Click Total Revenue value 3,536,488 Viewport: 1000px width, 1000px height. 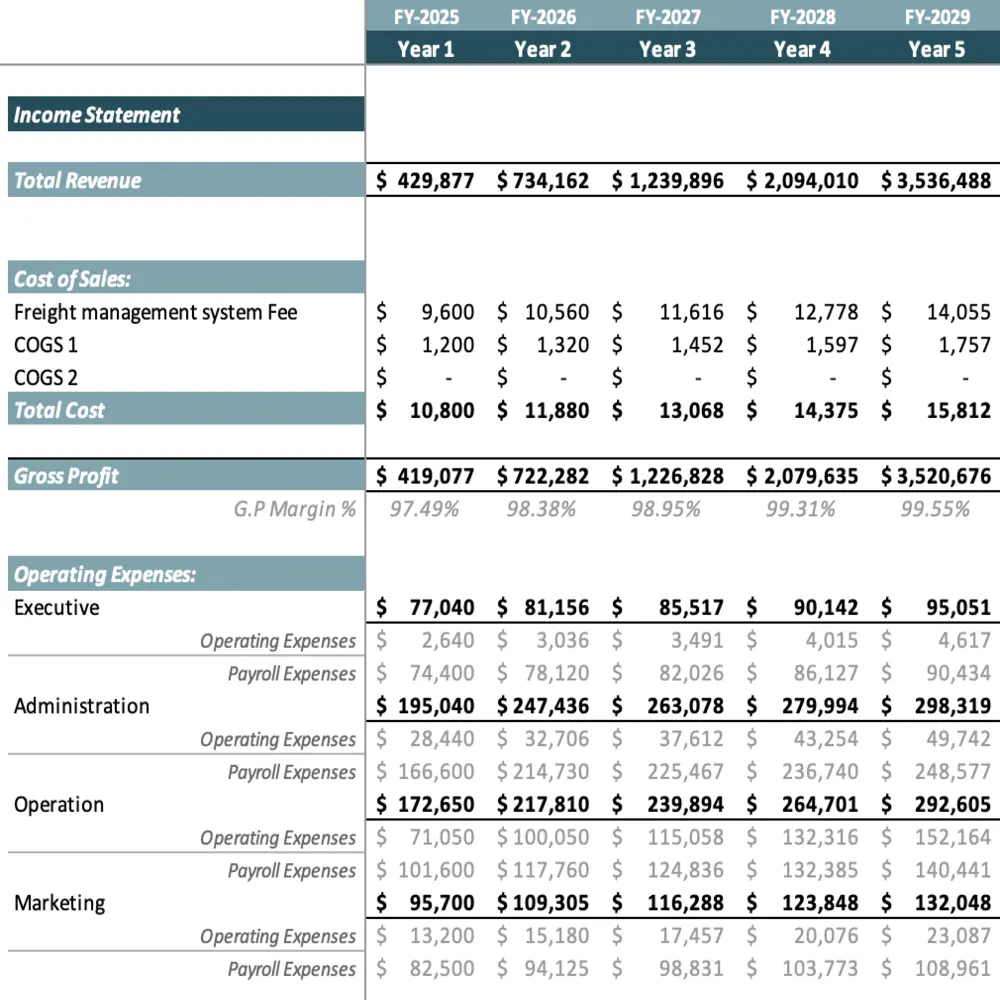point(944,180)
